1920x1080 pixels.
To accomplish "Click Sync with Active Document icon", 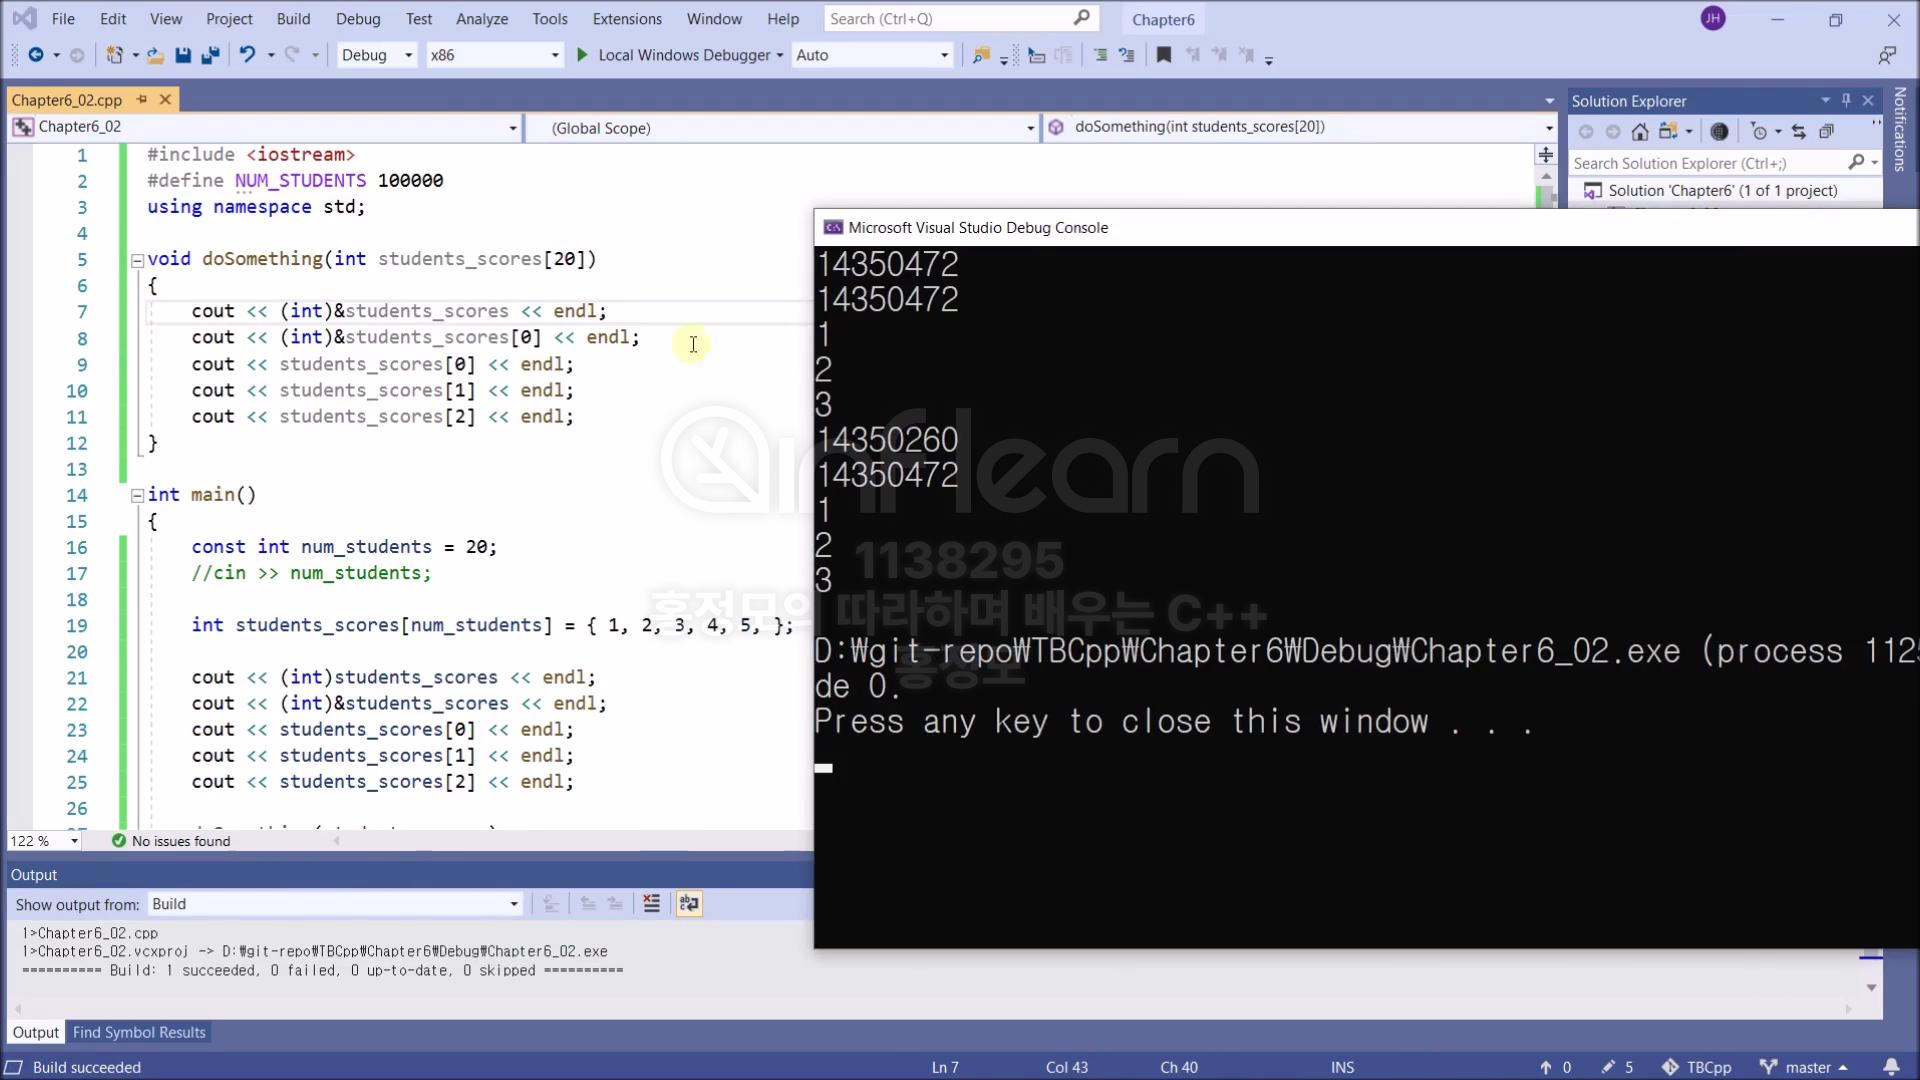I will [1799, 132].
